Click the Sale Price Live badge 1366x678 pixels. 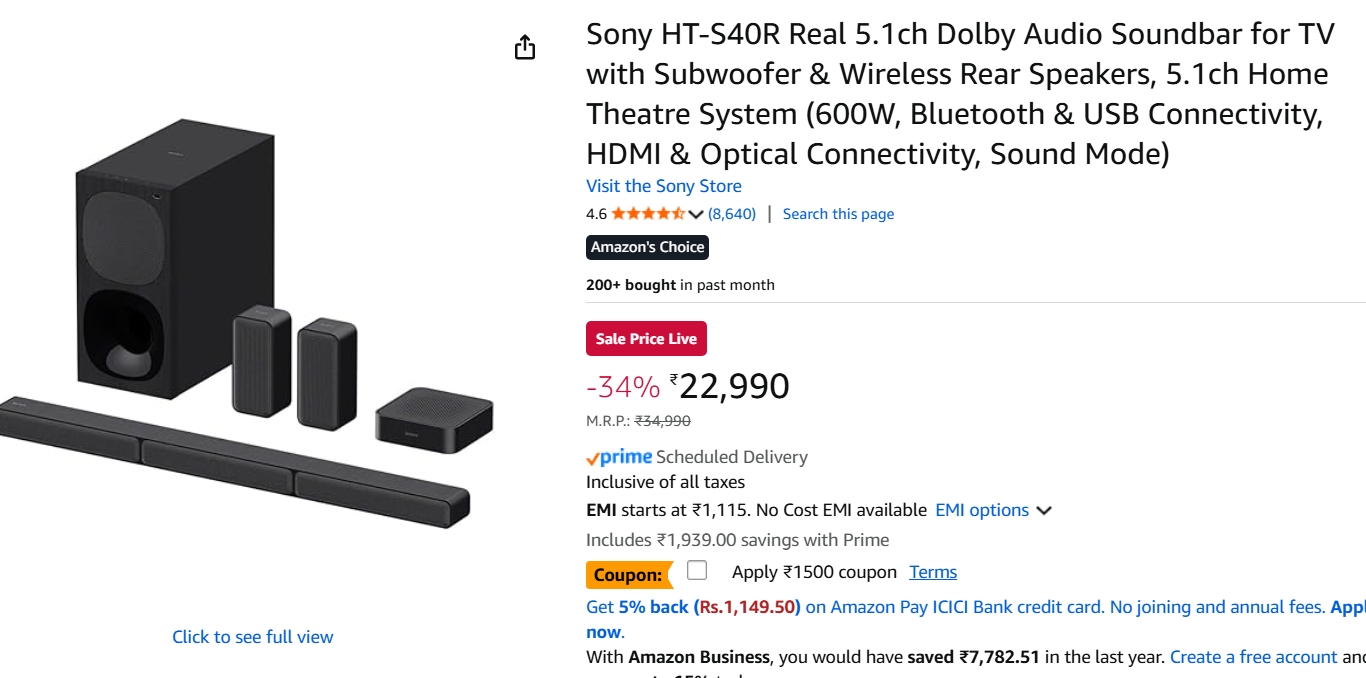click(x=646, y=338)
